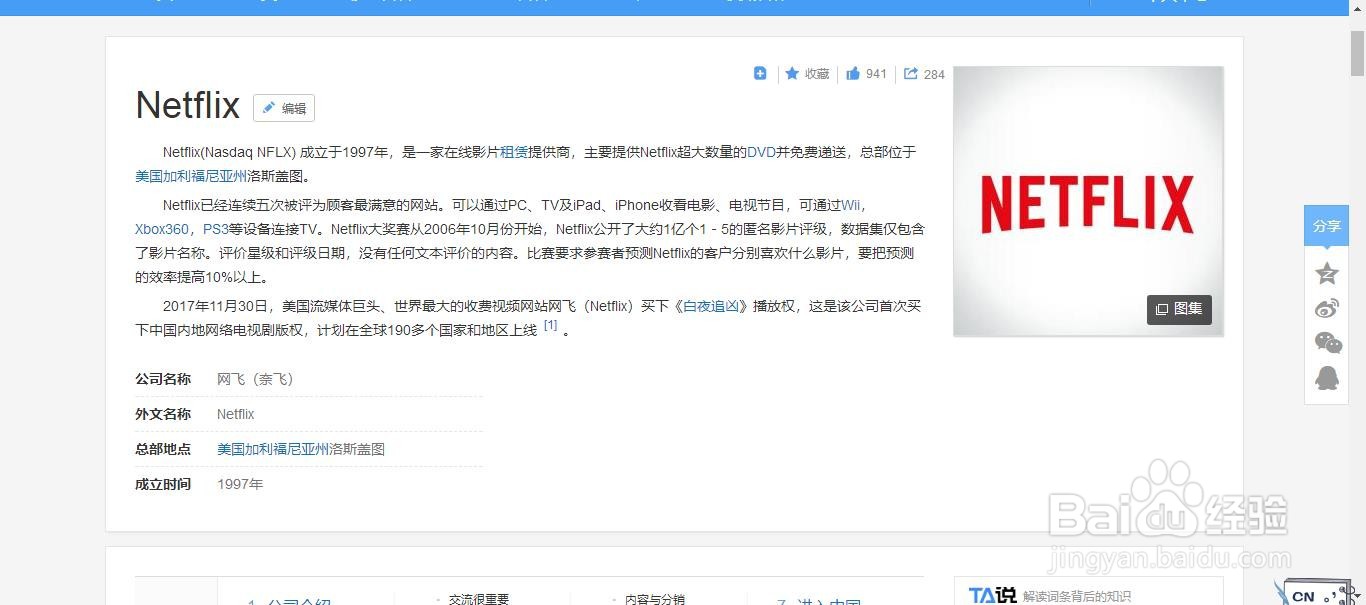Click the share icon with 284

pyautogui.click(x=924, y=74)
